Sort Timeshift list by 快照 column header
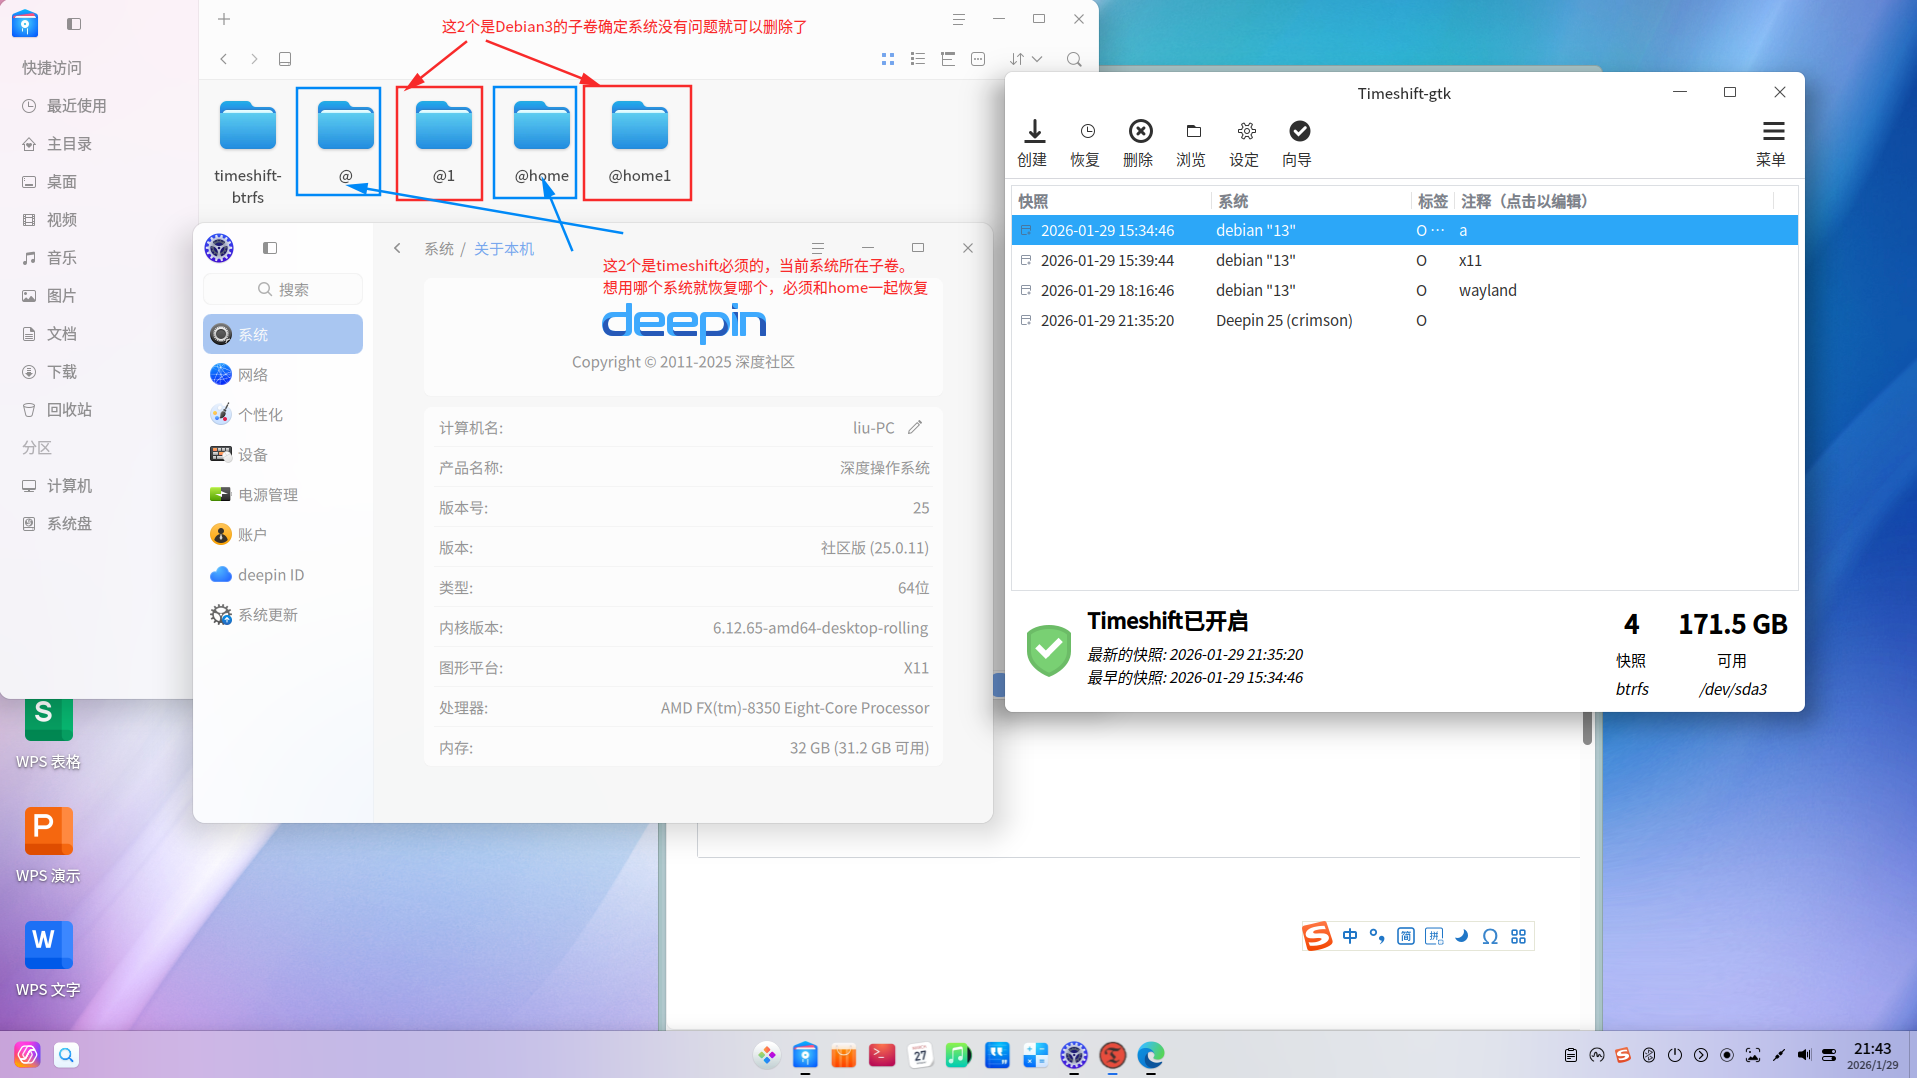The width and height of the screenshot is (1917, 1078). (x=1111, y=201)
